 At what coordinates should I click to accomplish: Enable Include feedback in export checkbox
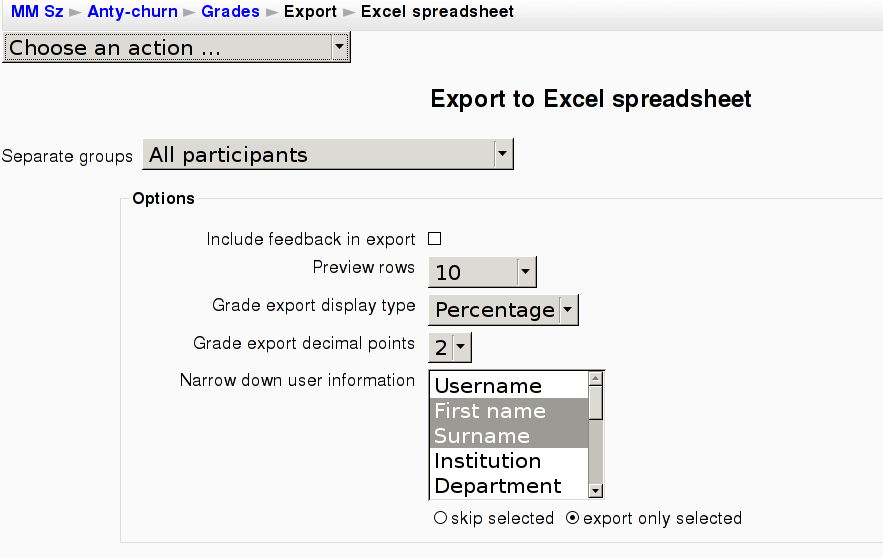(434, 239)
